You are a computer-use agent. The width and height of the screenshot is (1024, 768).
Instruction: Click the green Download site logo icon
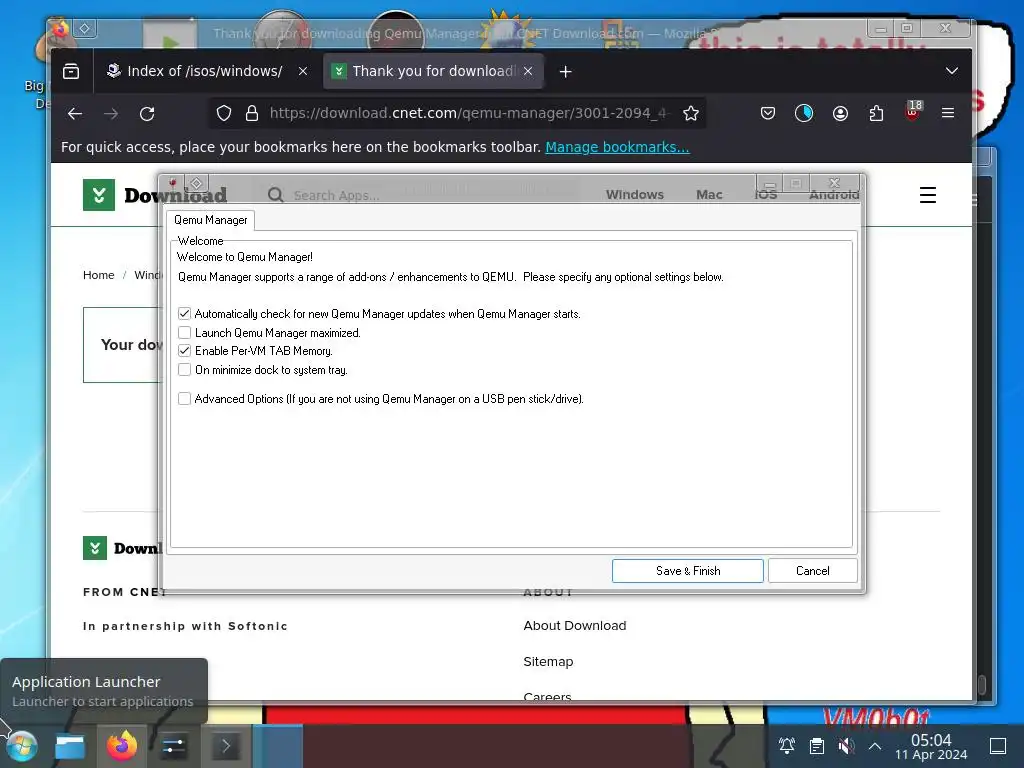(x=99, y=195)
